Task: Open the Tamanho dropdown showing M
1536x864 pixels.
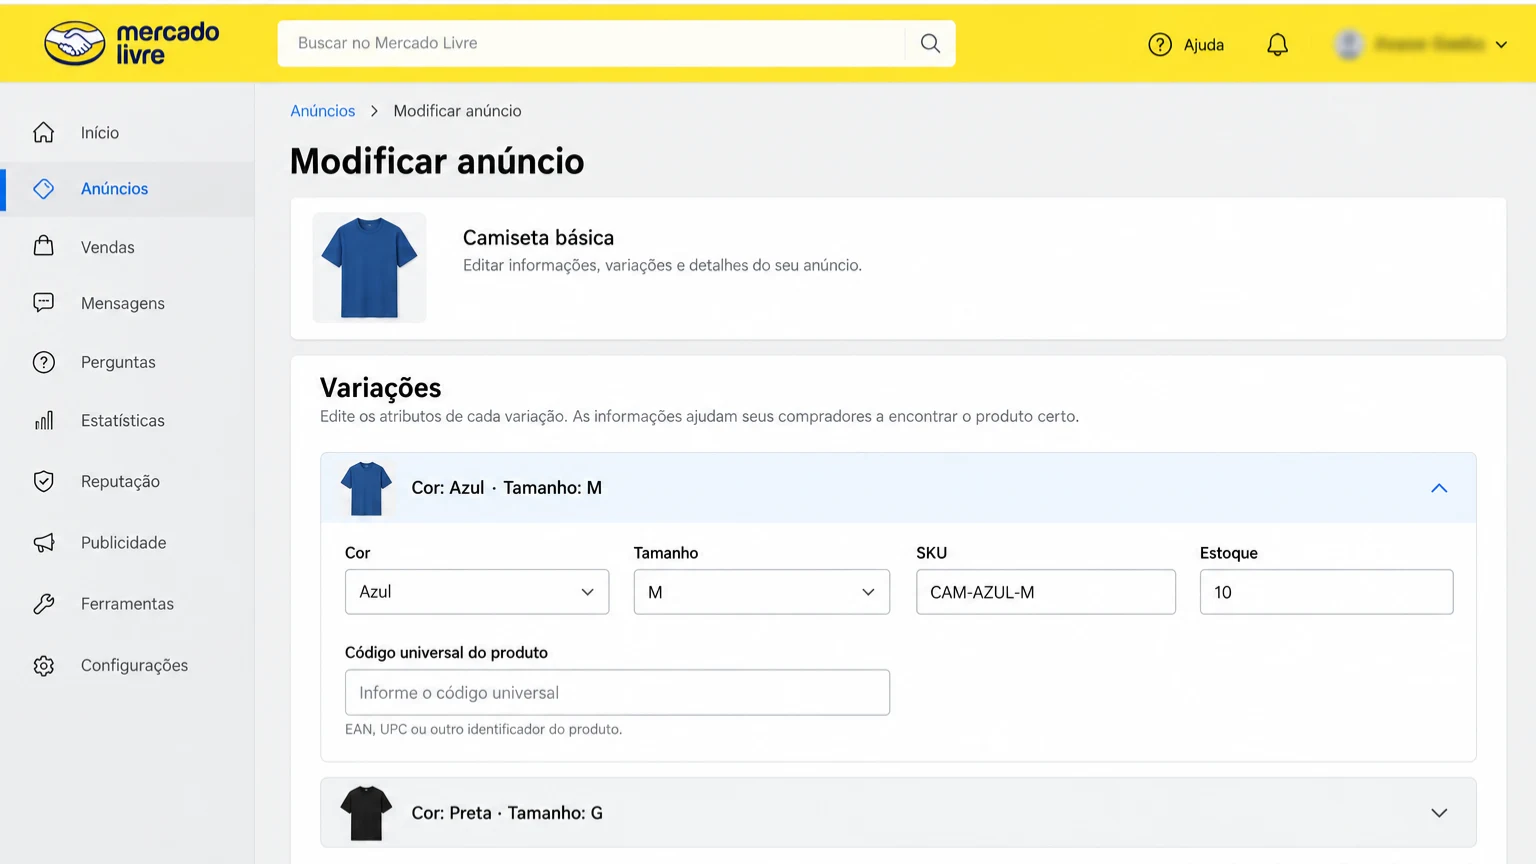Action: pyautogui.click(x=762, y=592)
